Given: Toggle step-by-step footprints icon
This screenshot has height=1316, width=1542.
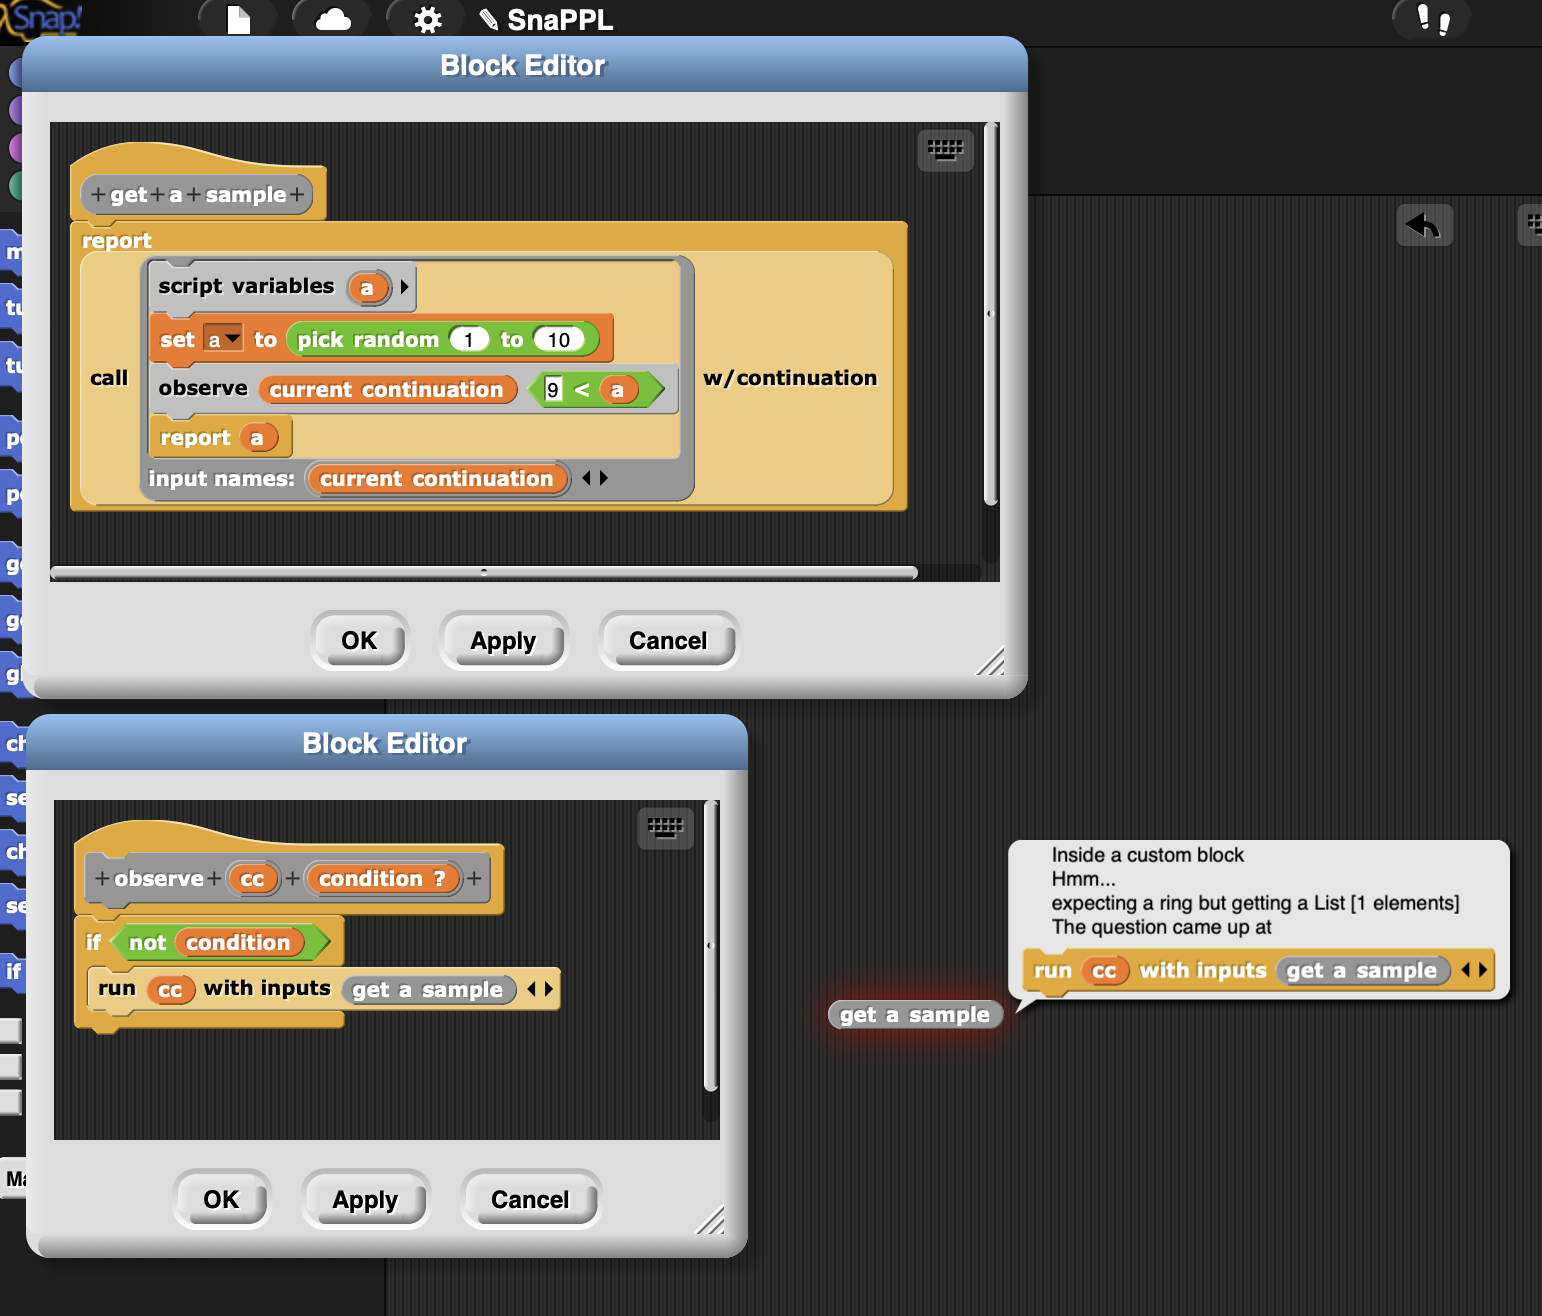Looking at the screenshot, I should pos(1433,18).
